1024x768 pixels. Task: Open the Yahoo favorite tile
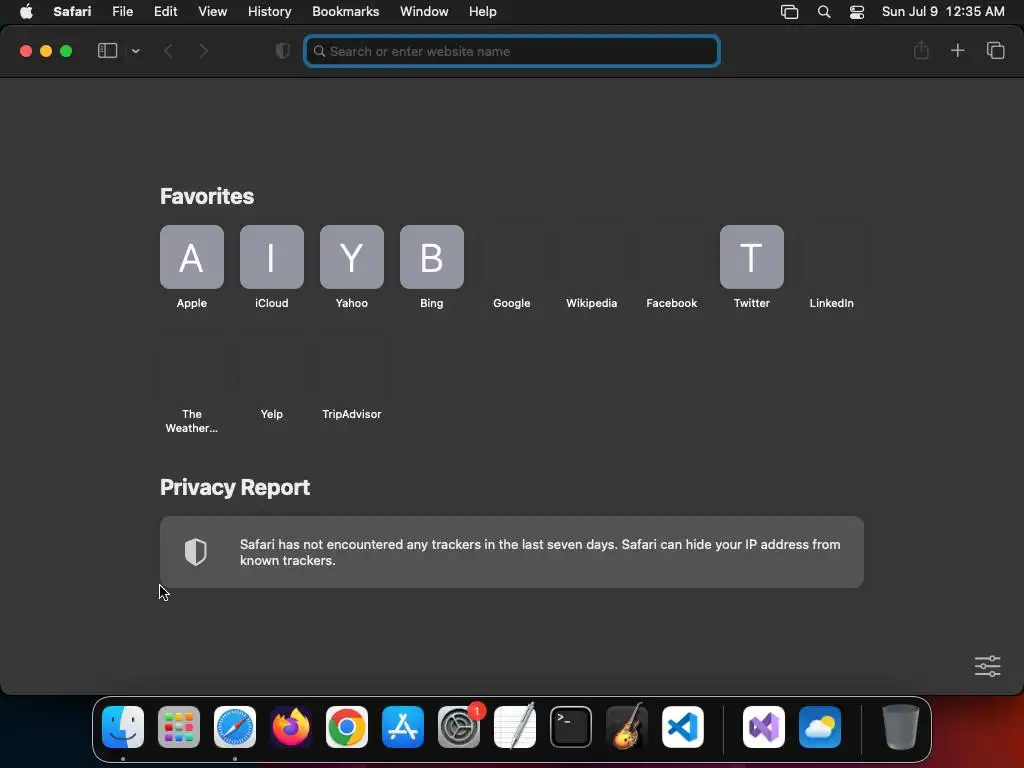(352, 257)
